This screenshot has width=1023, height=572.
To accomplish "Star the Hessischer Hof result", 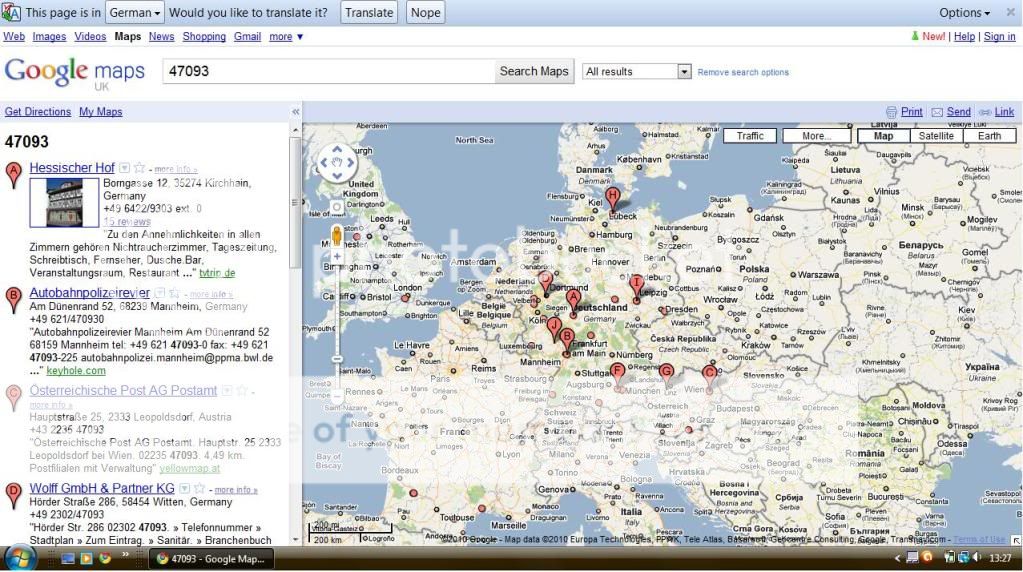I will (x=139, y=168).
